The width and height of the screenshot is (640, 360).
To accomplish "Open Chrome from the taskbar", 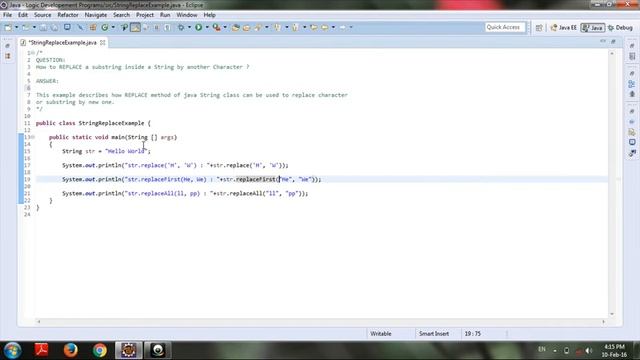I will tap(100, 350).
